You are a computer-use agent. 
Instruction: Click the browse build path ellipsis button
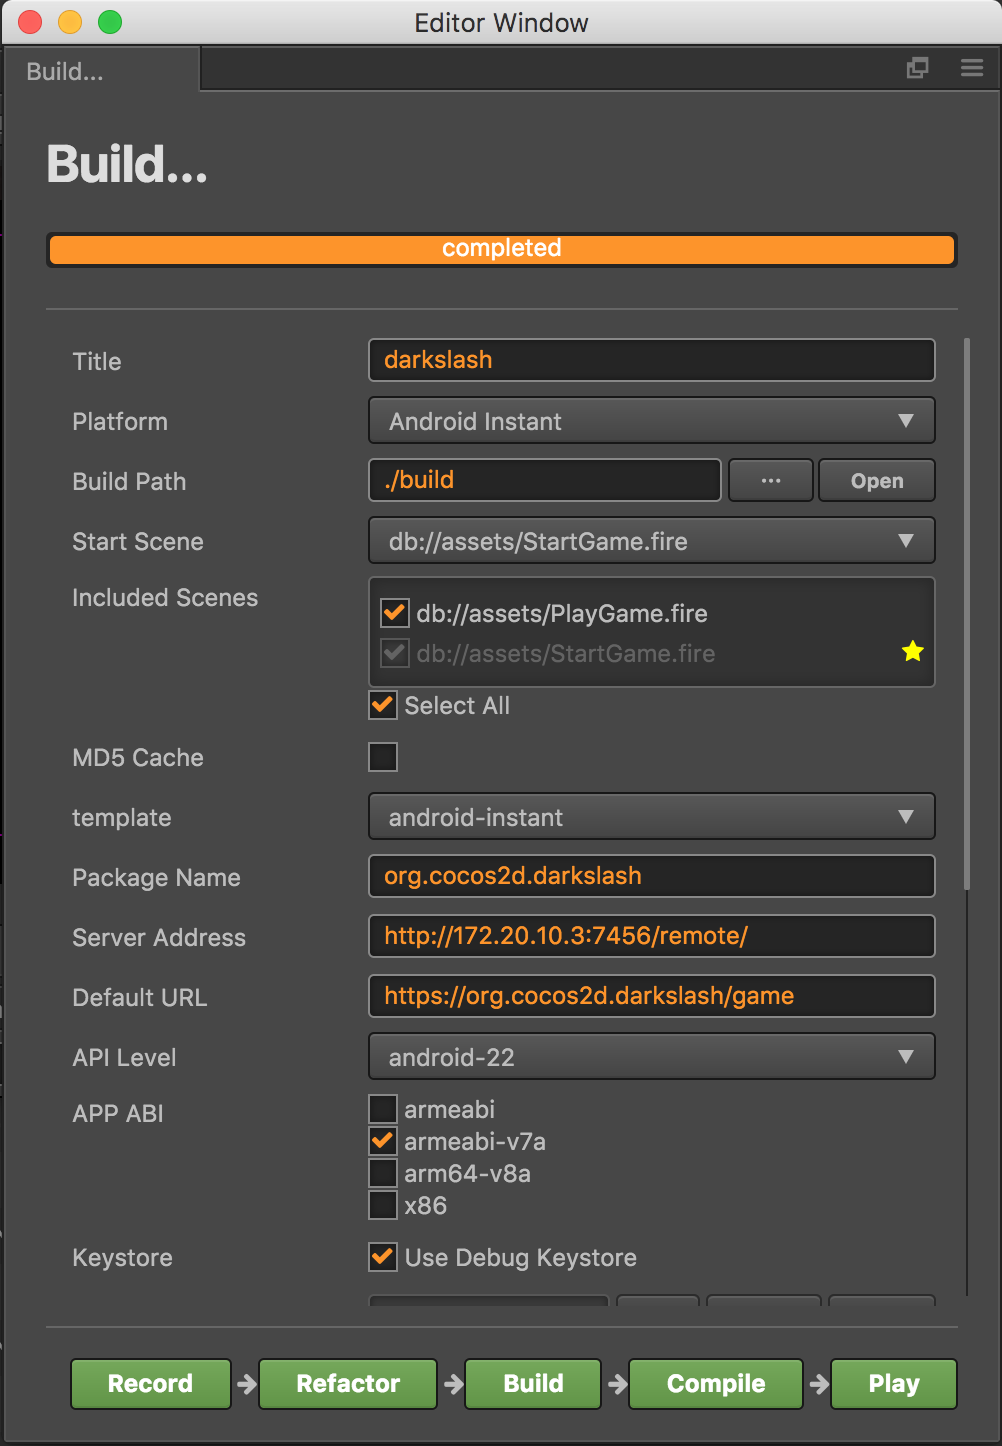click(x=770, y=481)
